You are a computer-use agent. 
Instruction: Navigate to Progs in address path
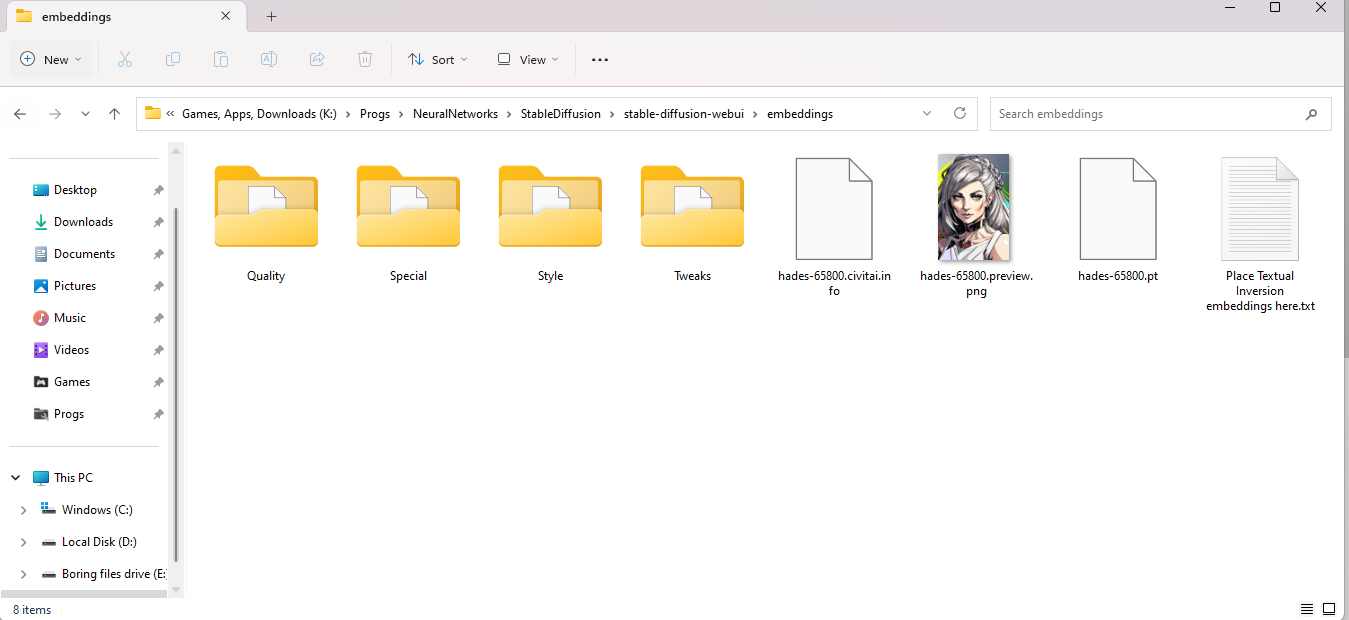375,114
